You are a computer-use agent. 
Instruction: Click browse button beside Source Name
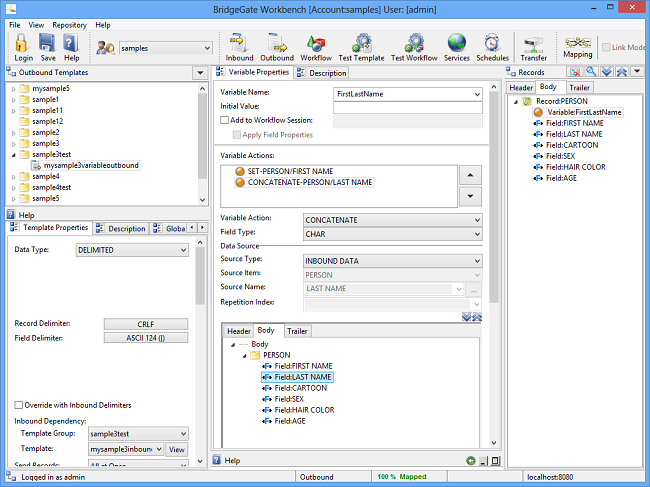(473, 289)
